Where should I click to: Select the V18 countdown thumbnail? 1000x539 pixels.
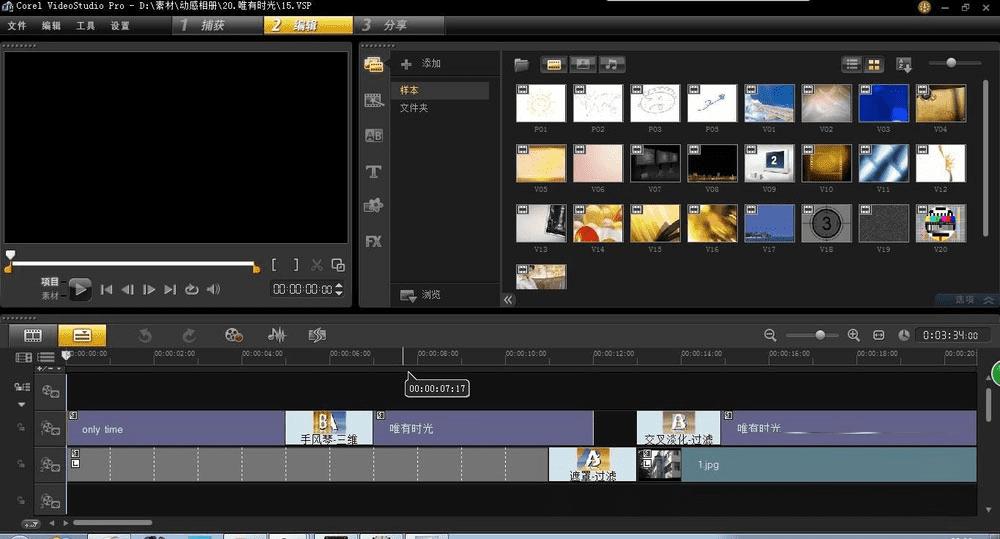827,223
